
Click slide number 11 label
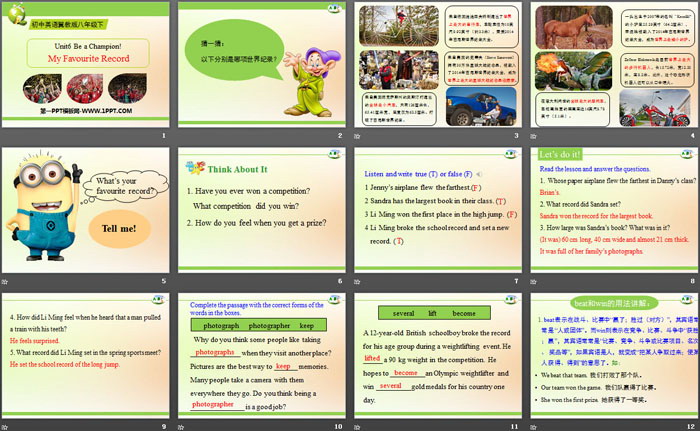(x=515, y=427)
